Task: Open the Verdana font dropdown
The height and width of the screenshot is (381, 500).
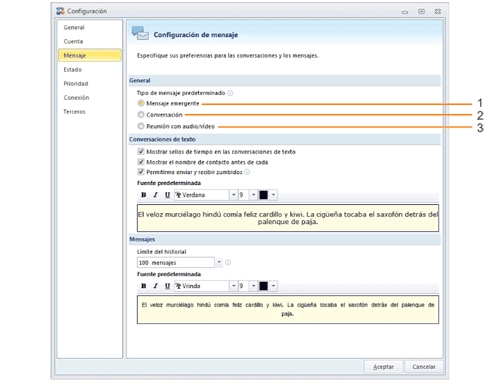Action: pos(233,195)
